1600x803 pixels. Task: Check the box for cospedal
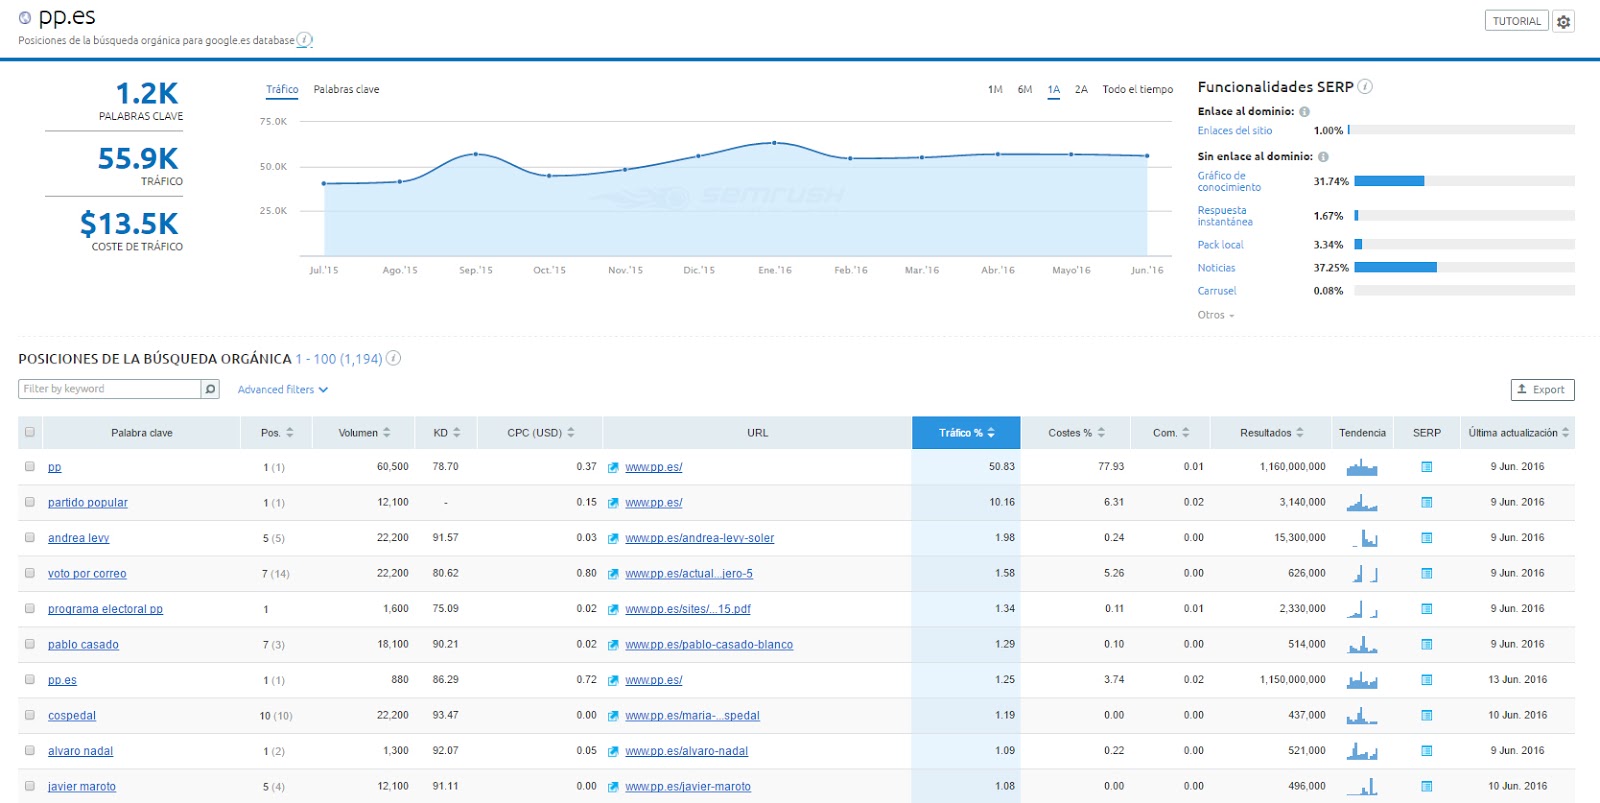pyautogui.click(x=30, y=716)
